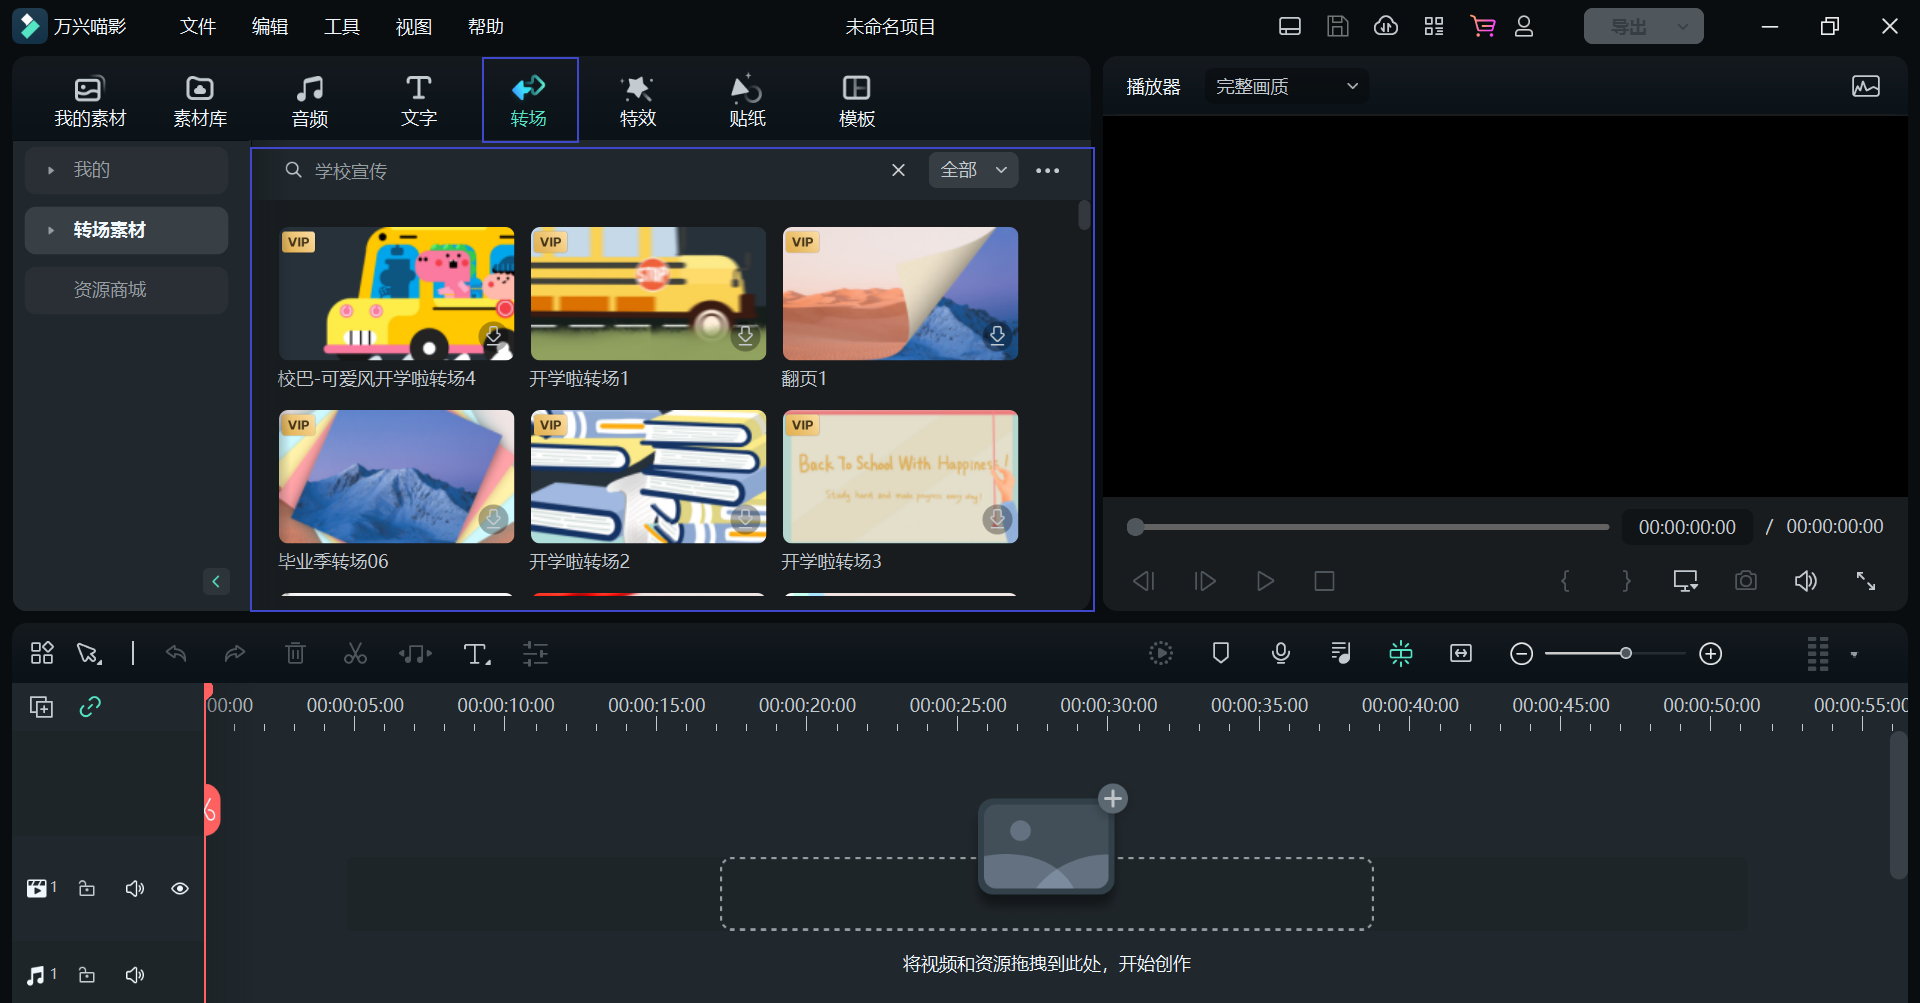Click the 资源商城 button

tap(110, 290)
